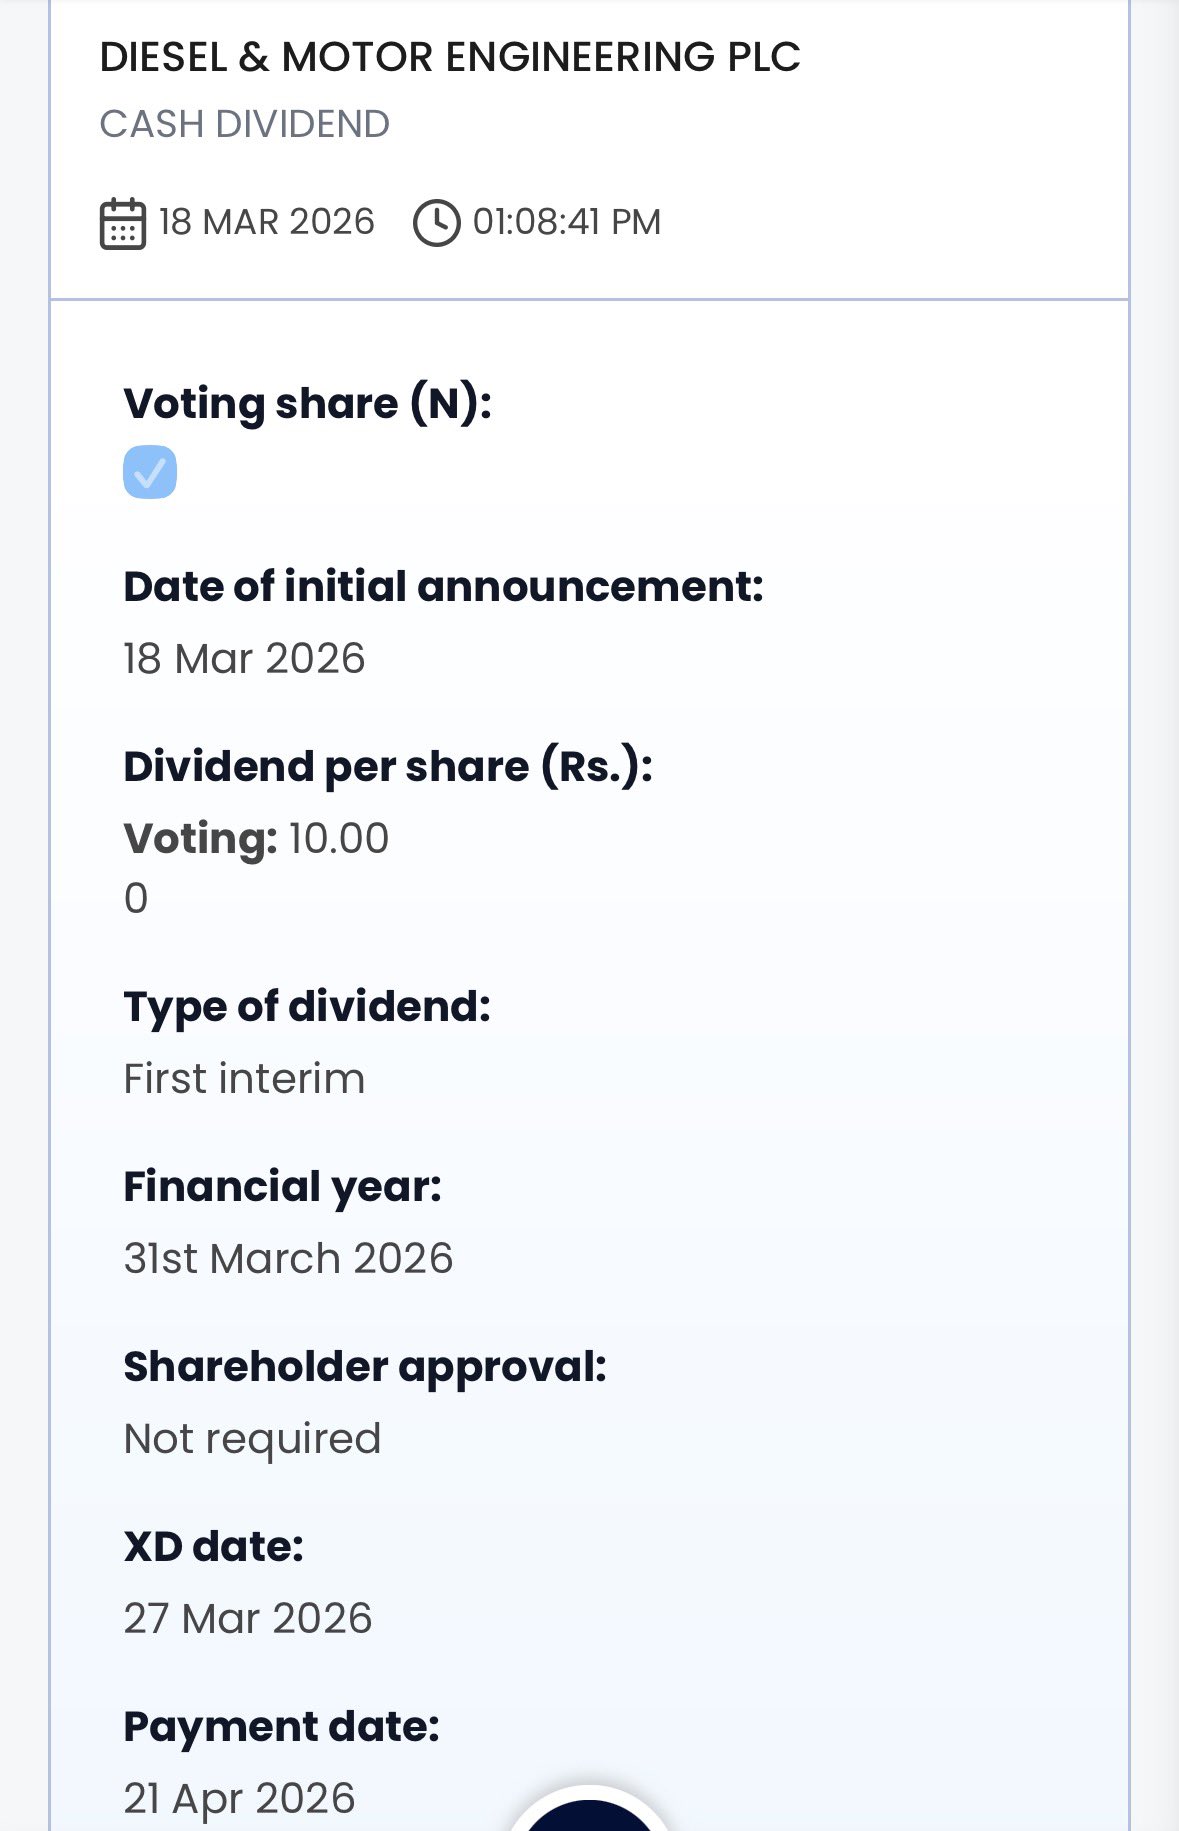Click the calendar icon beside 18 MAR 2026

(x=123, y=223)
